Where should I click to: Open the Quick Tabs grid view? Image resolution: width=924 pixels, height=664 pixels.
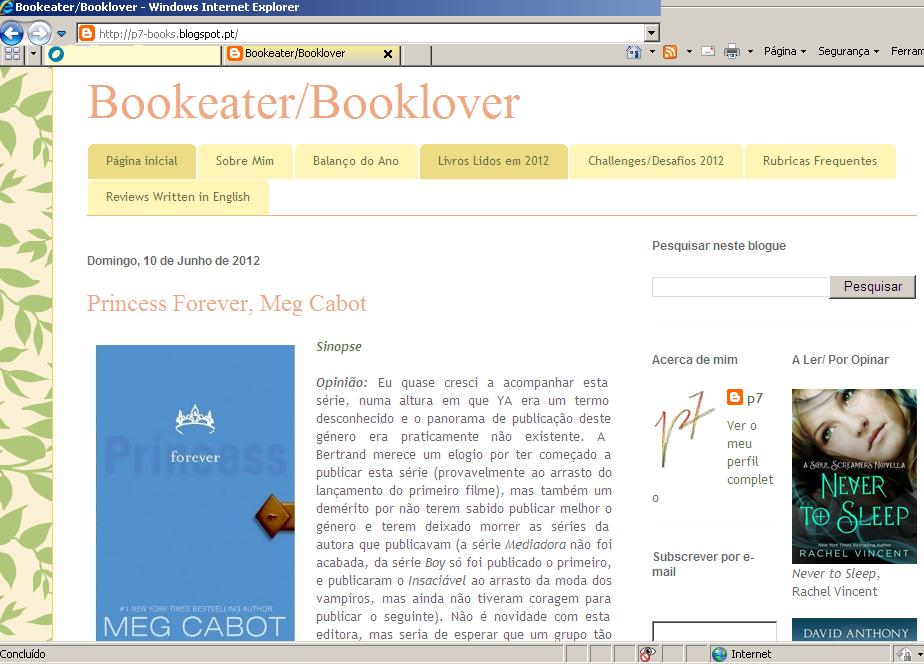click(12, 54)
